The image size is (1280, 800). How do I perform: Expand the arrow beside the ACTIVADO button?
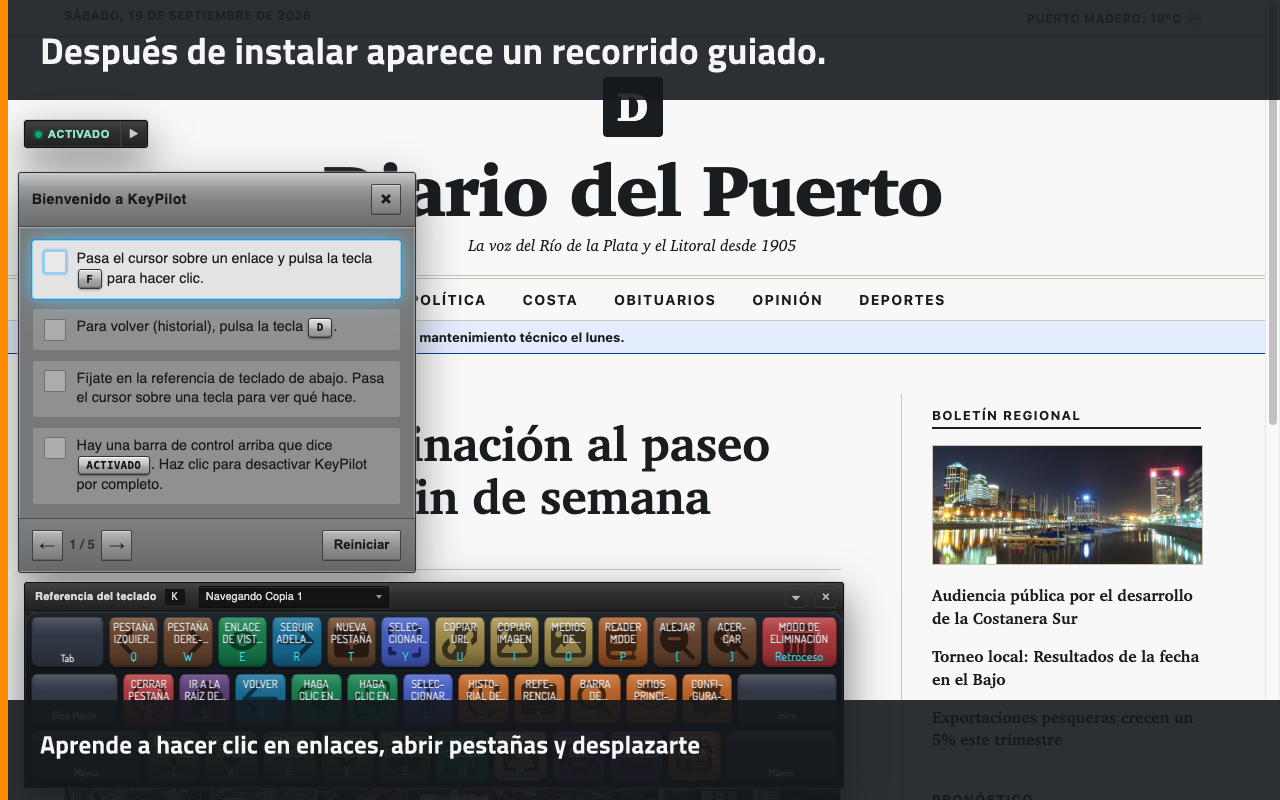pyautogui.click(x=134, y=134)
